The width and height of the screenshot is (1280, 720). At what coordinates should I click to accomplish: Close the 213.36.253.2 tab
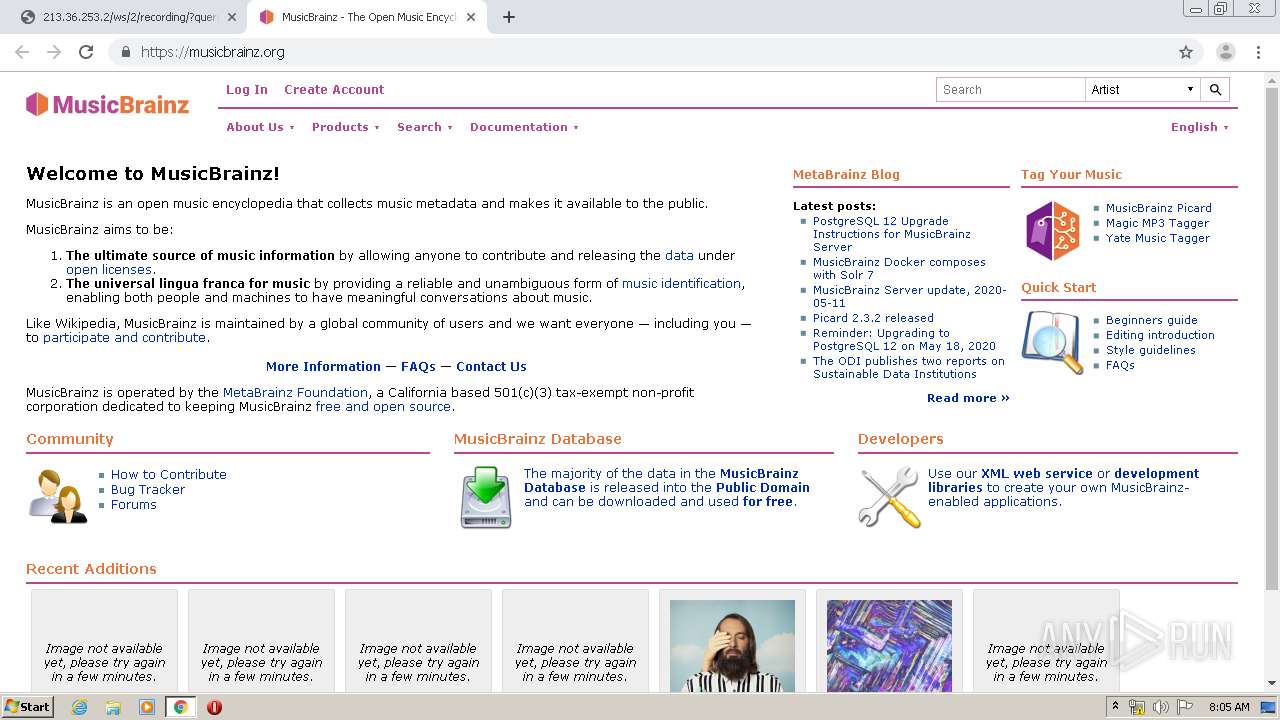[232, 17]
